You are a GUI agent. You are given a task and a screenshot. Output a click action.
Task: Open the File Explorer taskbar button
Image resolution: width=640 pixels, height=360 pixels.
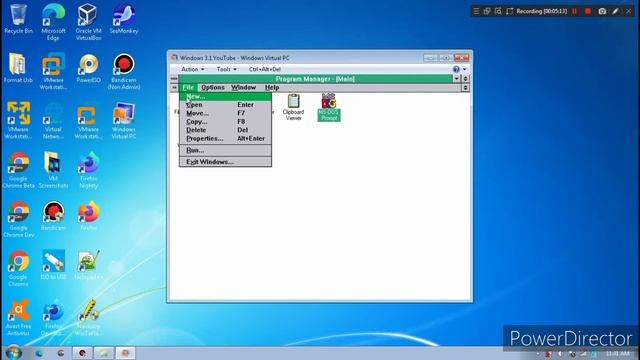point(104,353)
